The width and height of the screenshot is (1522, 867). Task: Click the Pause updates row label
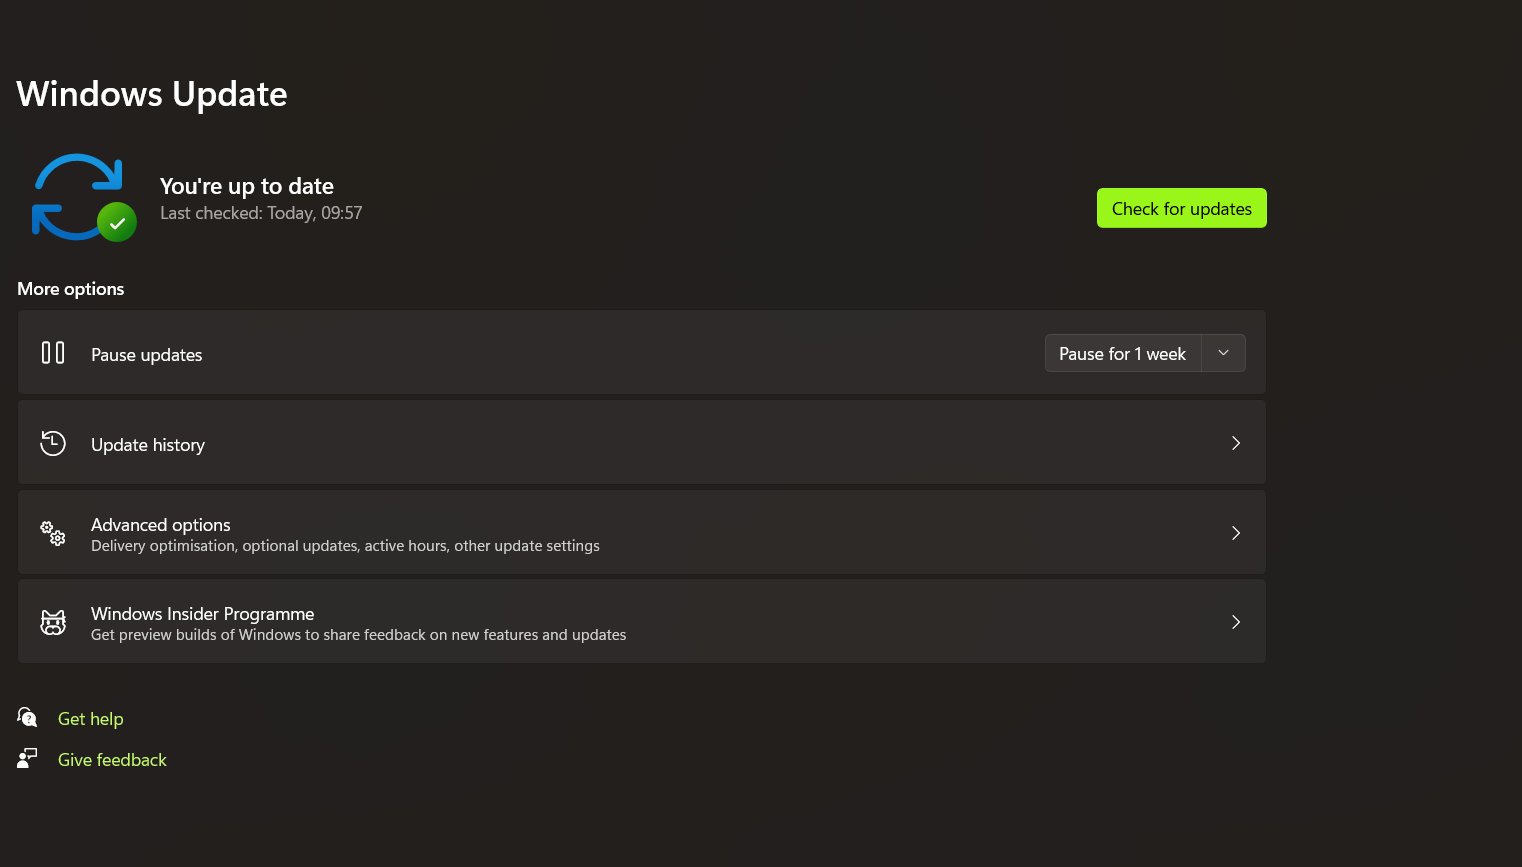click(x=147, y=355)
